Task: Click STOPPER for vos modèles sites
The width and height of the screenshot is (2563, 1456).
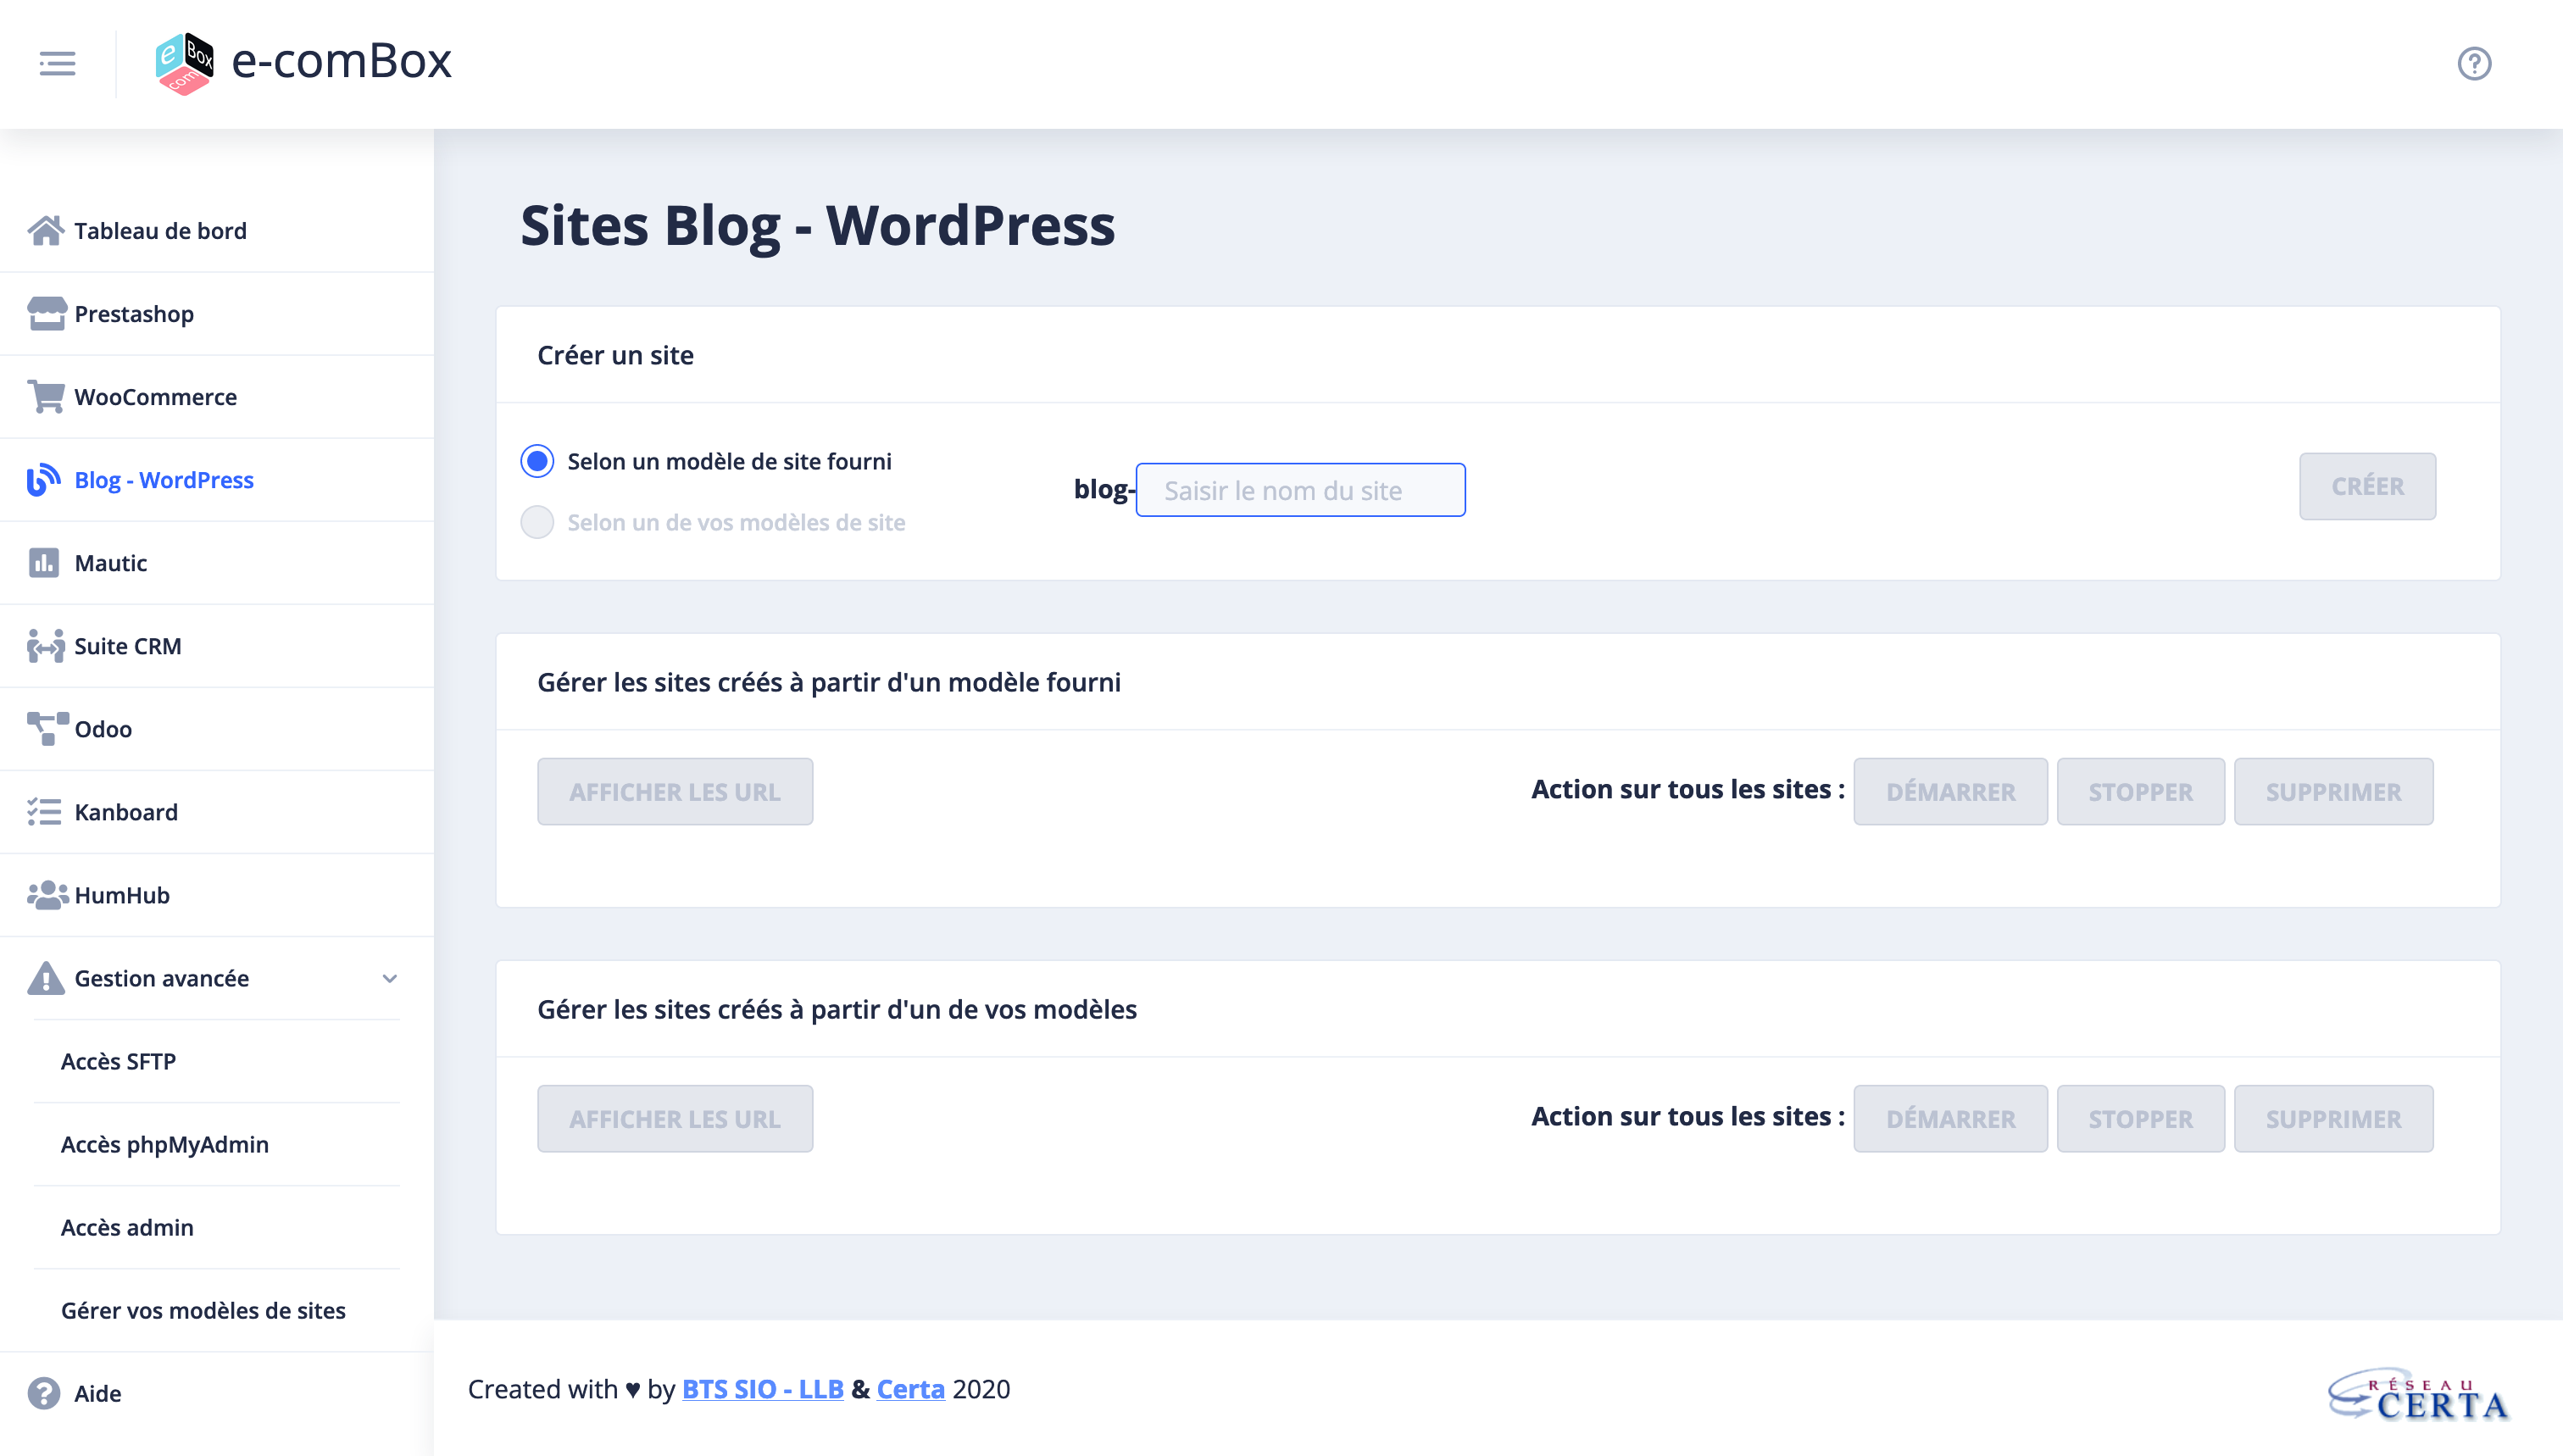Action: coord(2140,1119)
